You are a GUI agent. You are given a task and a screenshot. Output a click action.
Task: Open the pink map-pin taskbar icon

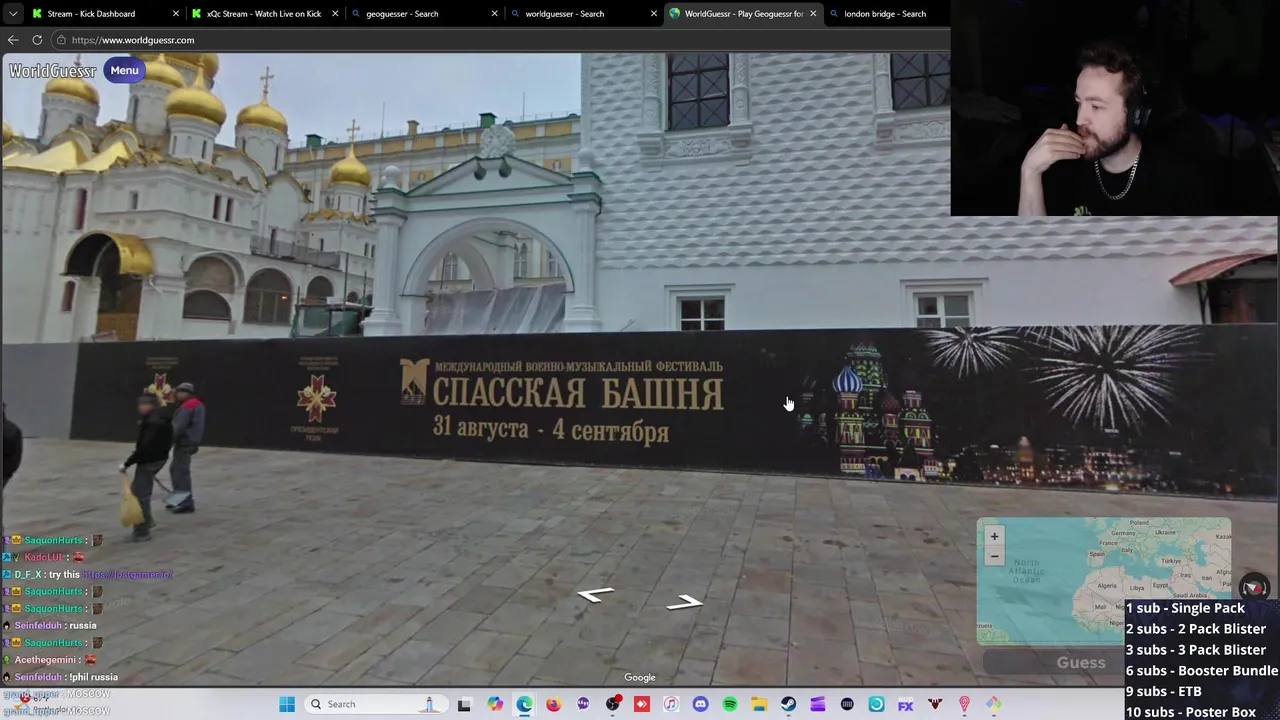[x=964, y=705]
